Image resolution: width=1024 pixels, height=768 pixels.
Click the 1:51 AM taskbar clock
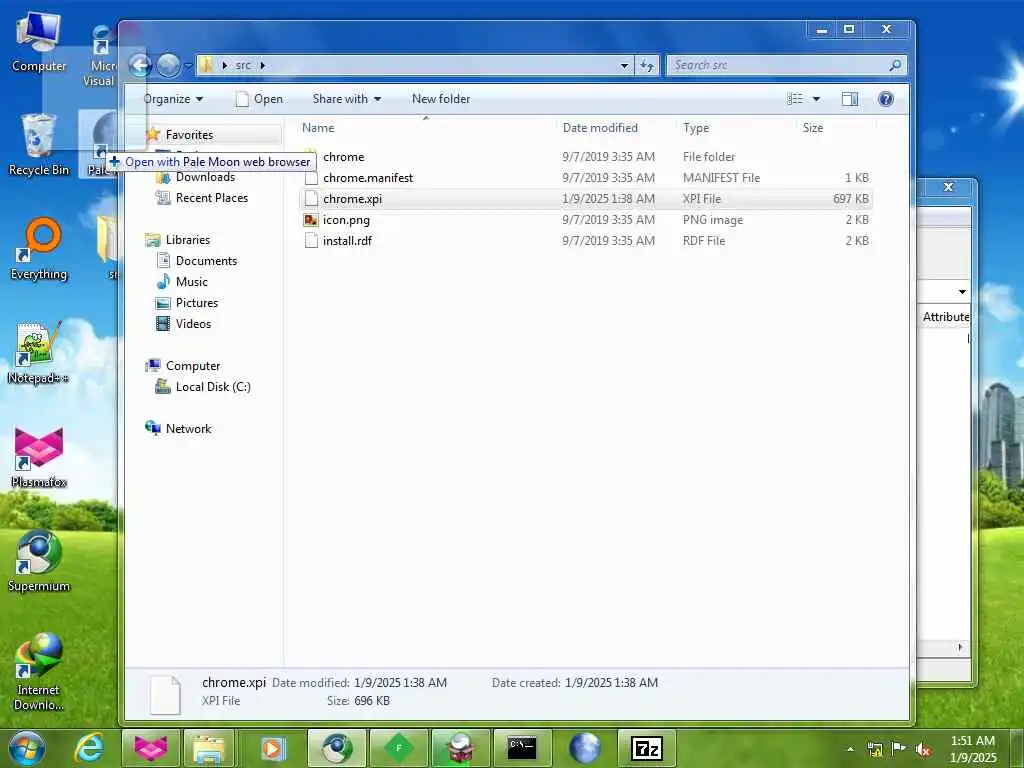pos(973,749)
